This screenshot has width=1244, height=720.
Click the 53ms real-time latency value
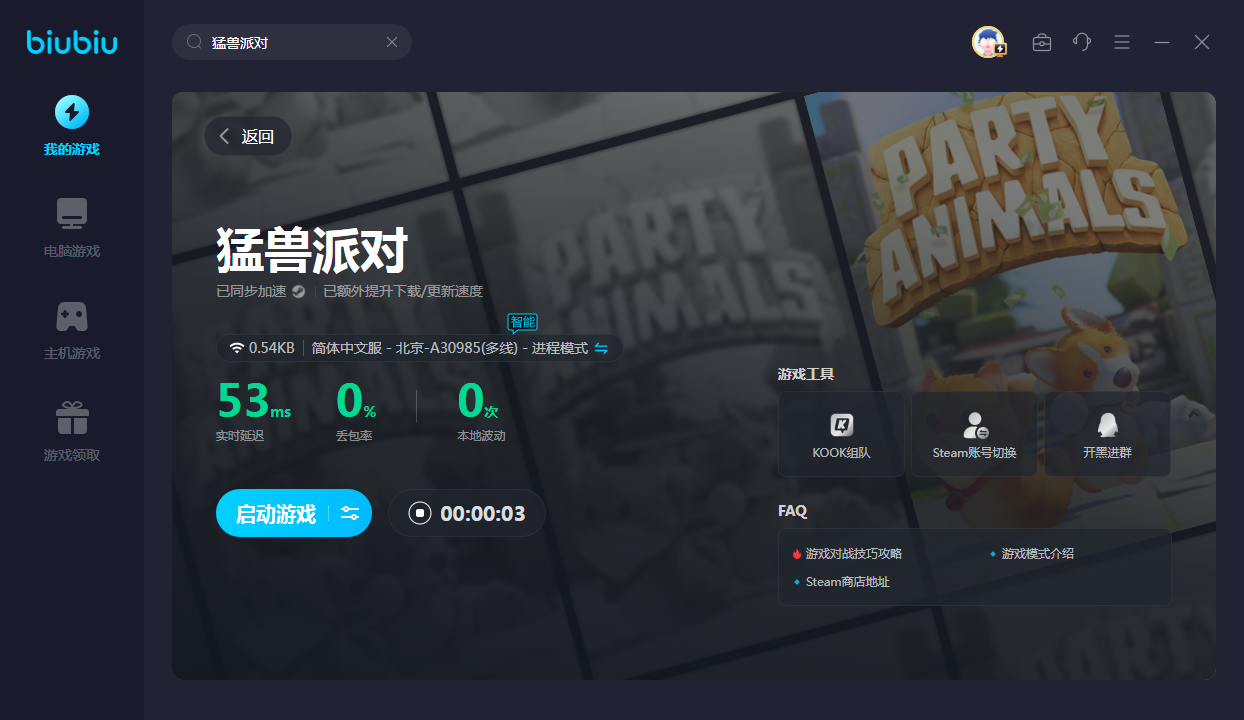click(254, 401)
